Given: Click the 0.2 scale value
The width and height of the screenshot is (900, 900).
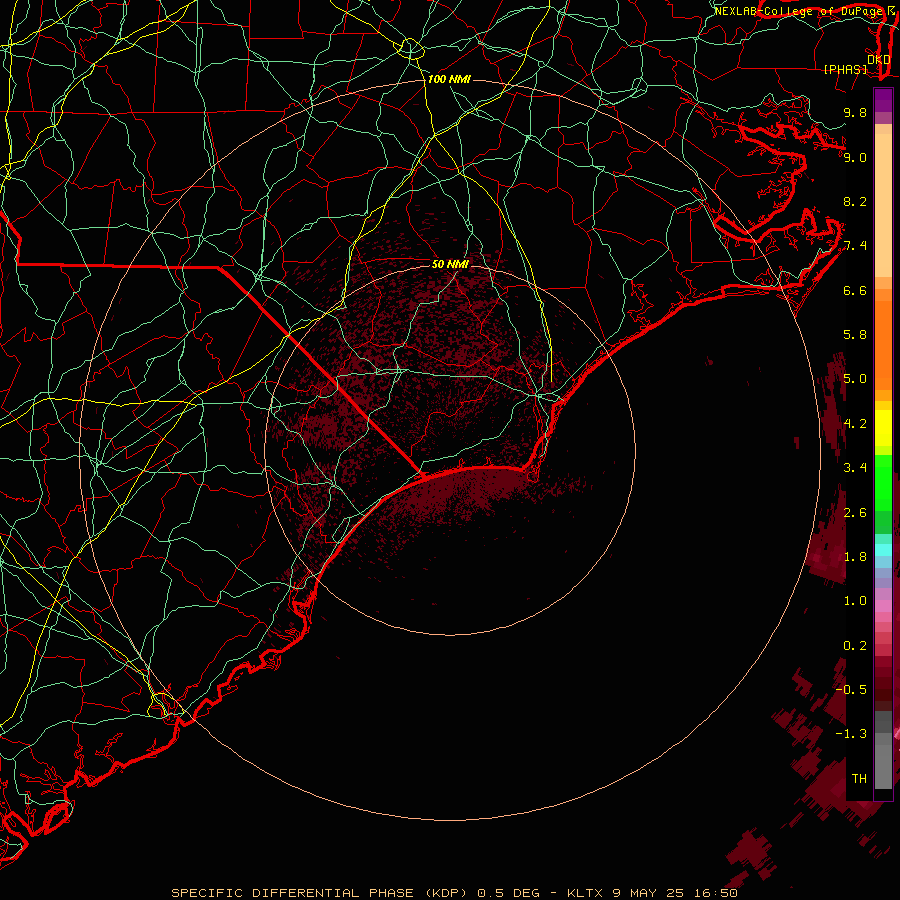Looking at the screenshot, I should click(x=855, y=646).
